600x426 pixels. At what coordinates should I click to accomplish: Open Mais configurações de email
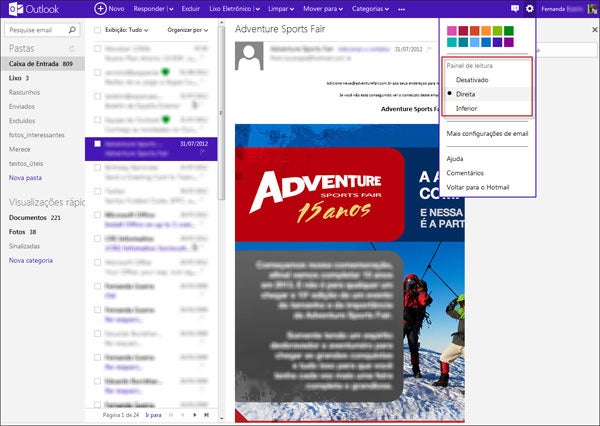[x=486, y=133]
